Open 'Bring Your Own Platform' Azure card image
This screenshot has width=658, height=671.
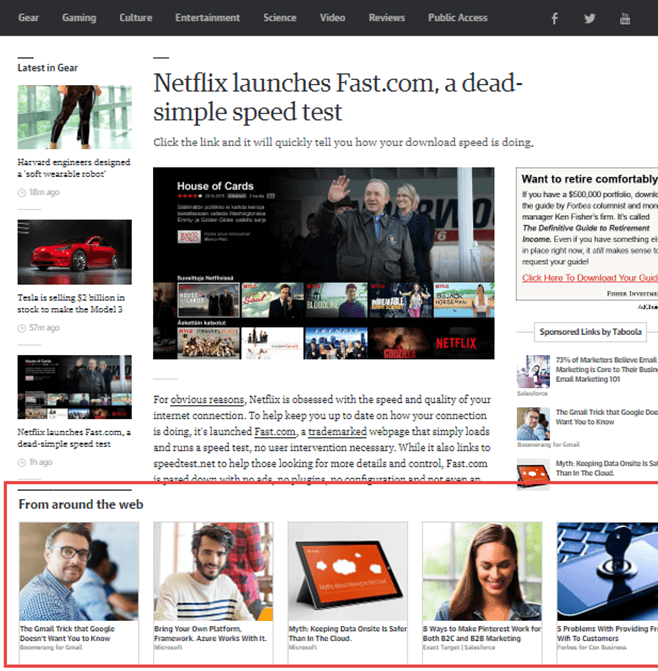pos(213,571)
